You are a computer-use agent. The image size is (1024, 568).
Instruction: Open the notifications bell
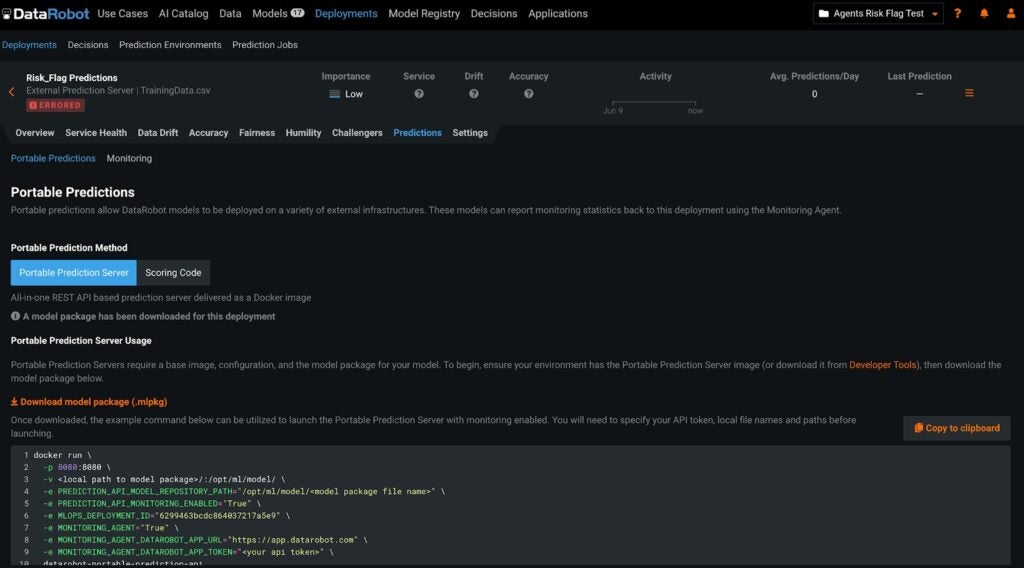[984, 14]
